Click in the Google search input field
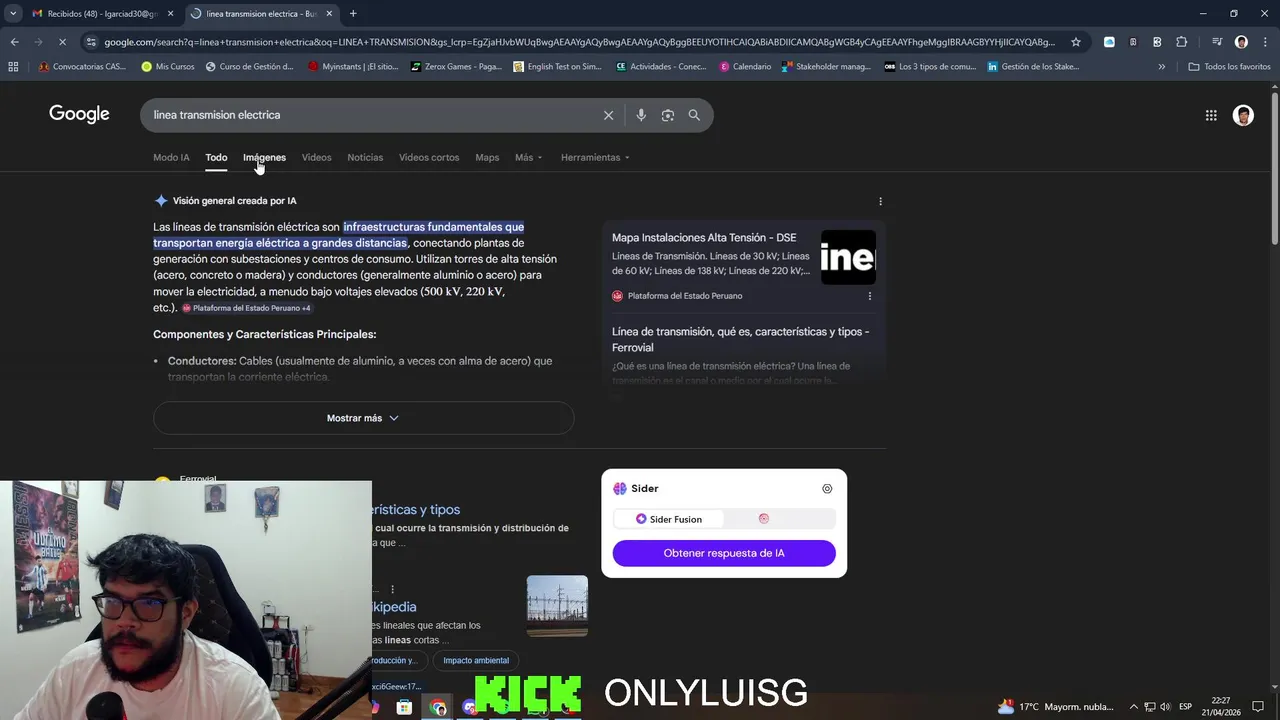This screenshot has height=720, width=1280. click(370, 115)
